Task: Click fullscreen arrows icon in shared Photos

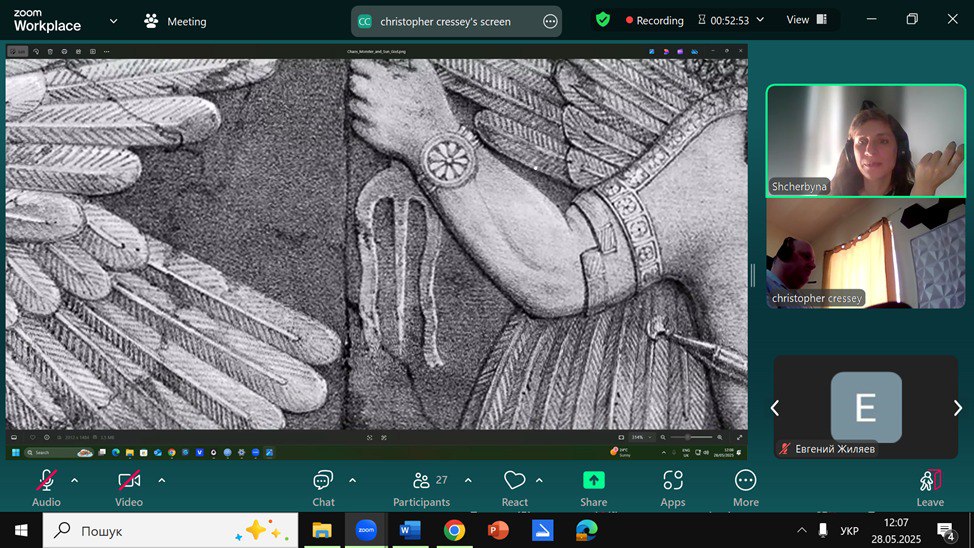Action: [x=739, y=437]
